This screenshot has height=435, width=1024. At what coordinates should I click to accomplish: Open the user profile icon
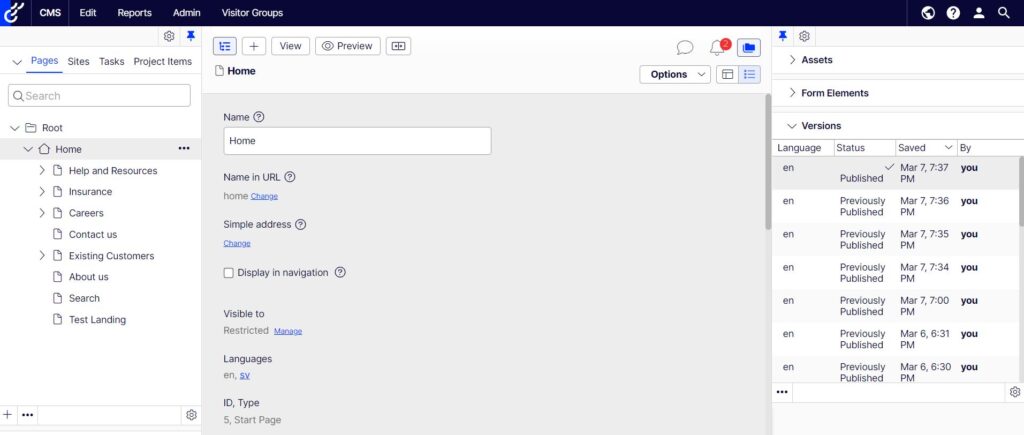[979, 13]
